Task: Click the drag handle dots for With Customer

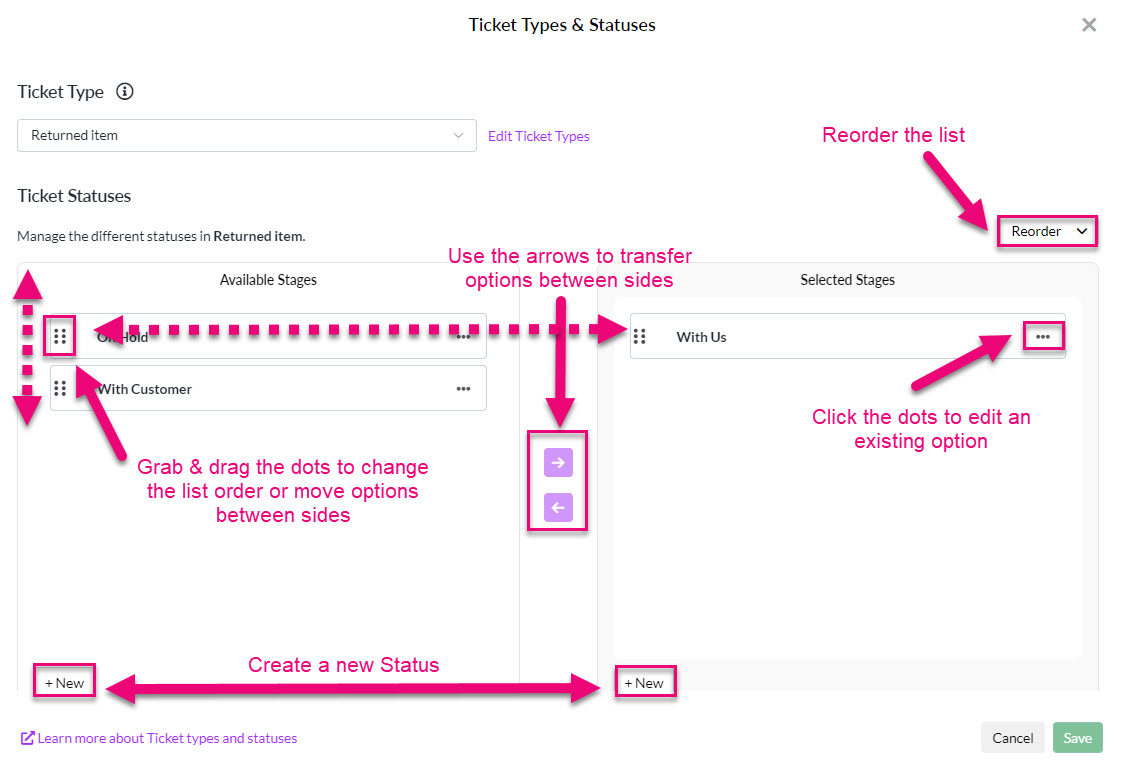Action: (60, 389)
